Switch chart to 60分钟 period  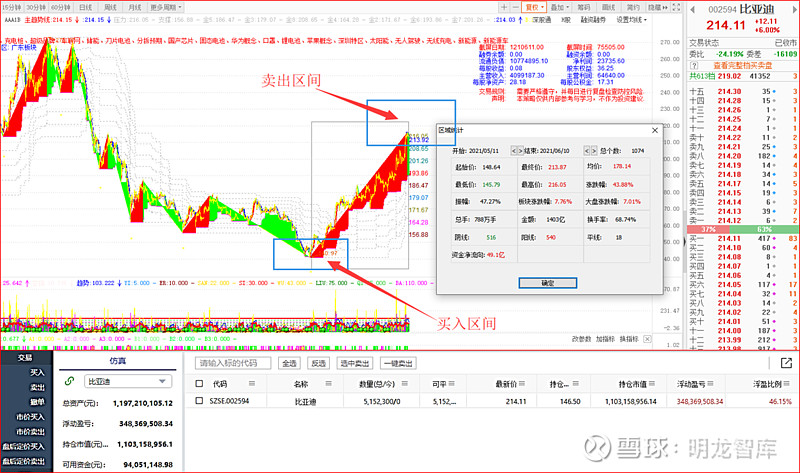coord(61,7)
